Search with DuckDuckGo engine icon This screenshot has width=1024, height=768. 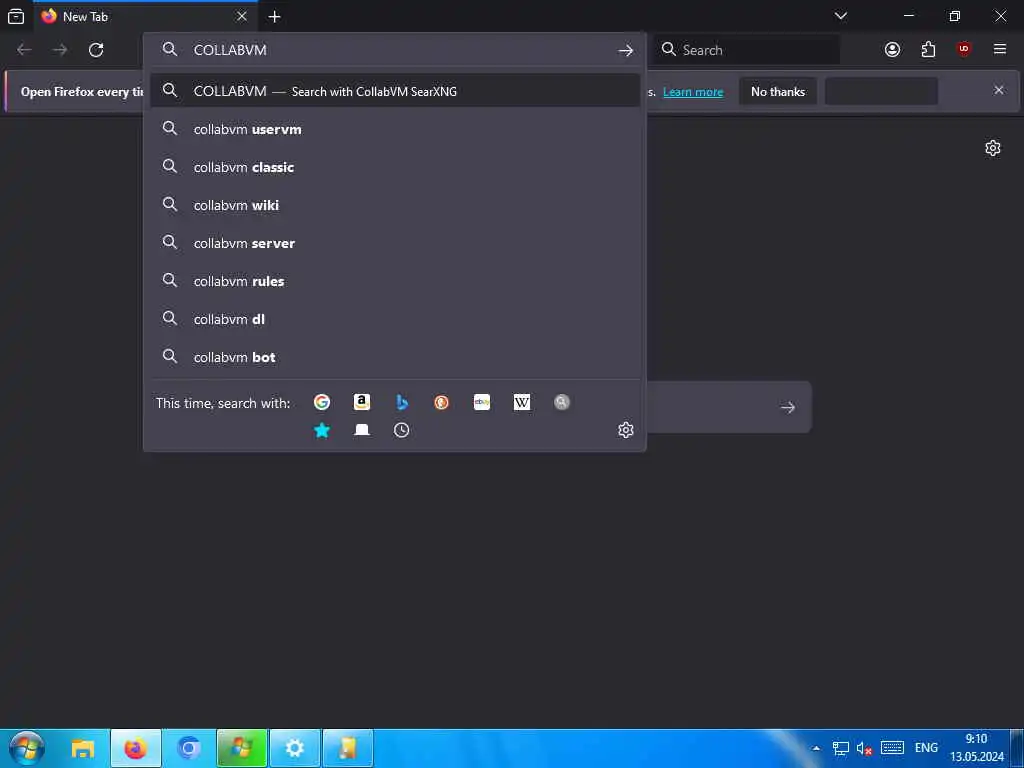(x=441, y=402)
